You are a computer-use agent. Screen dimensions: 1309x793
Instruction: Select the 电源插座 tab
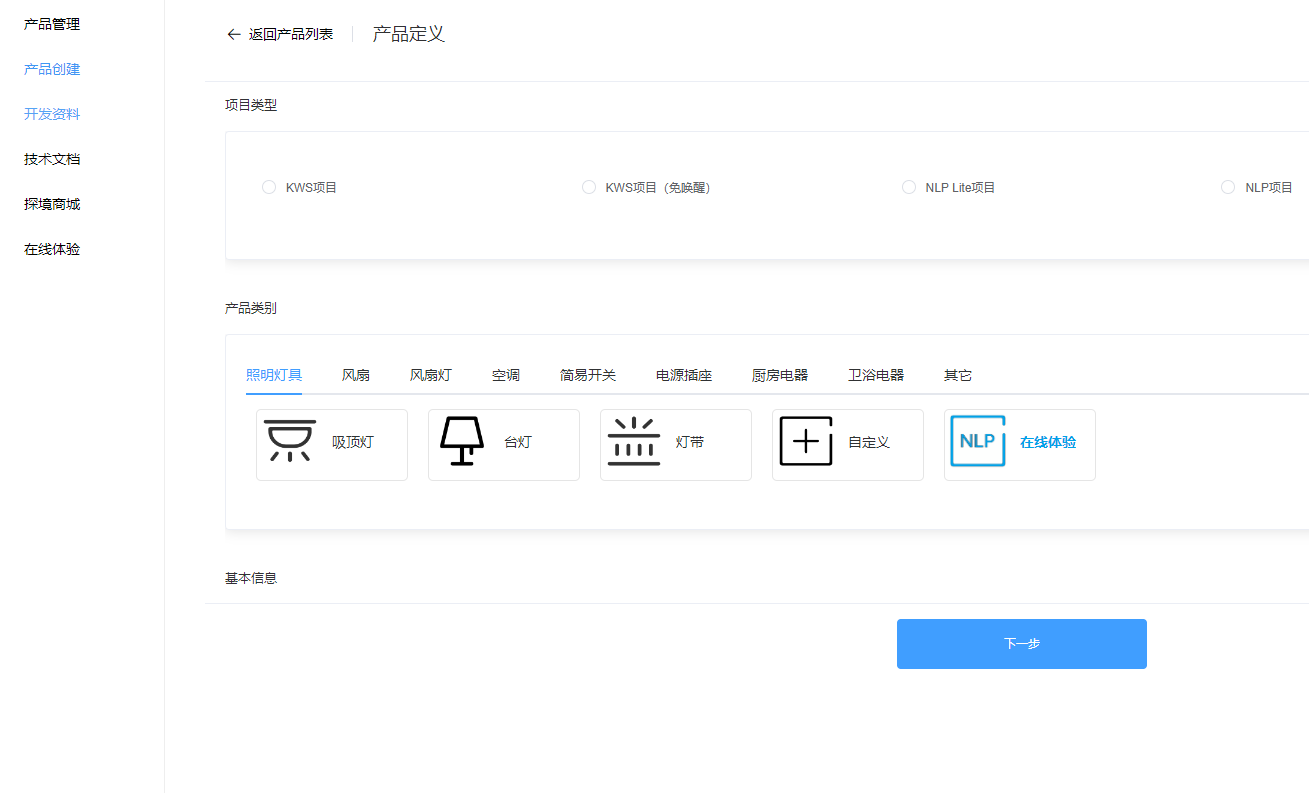(684, 375)
